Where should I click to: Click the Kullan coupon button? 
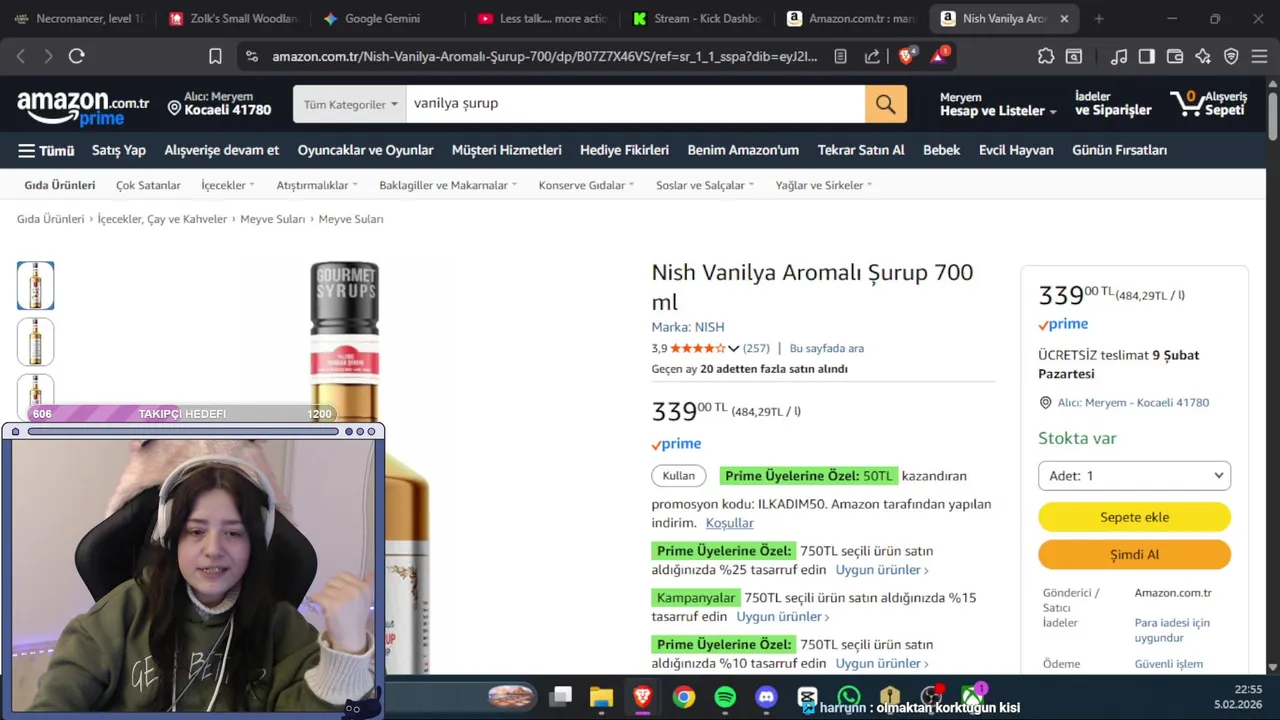click(679, 476)
